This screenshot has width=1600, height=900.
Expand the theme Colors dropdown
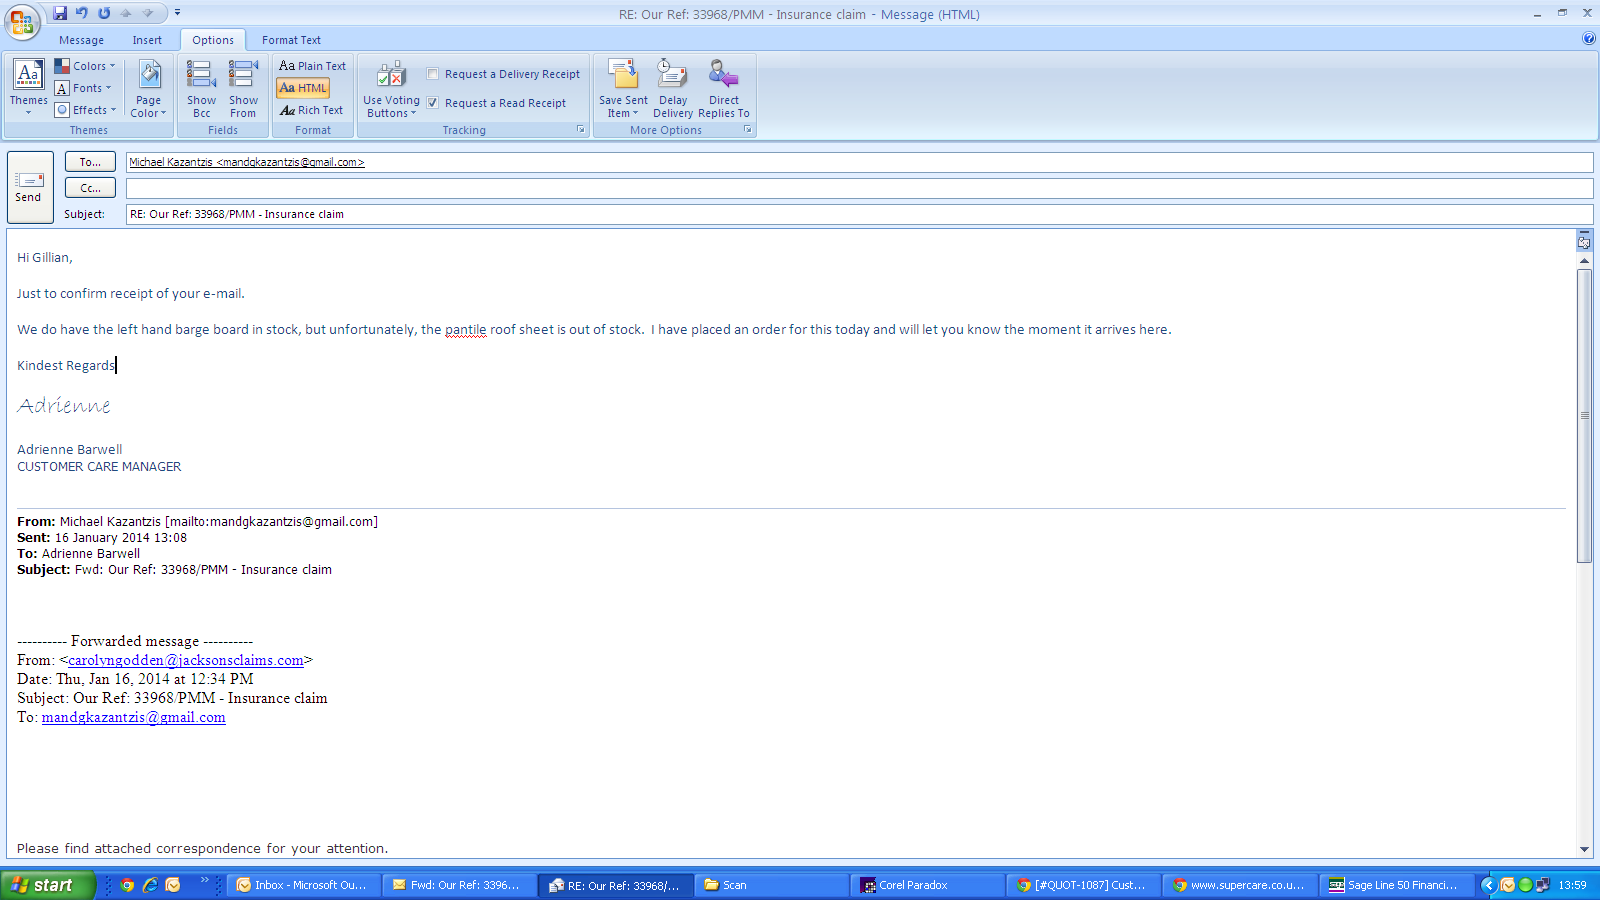pyautogui.click(x=85, y=66)
